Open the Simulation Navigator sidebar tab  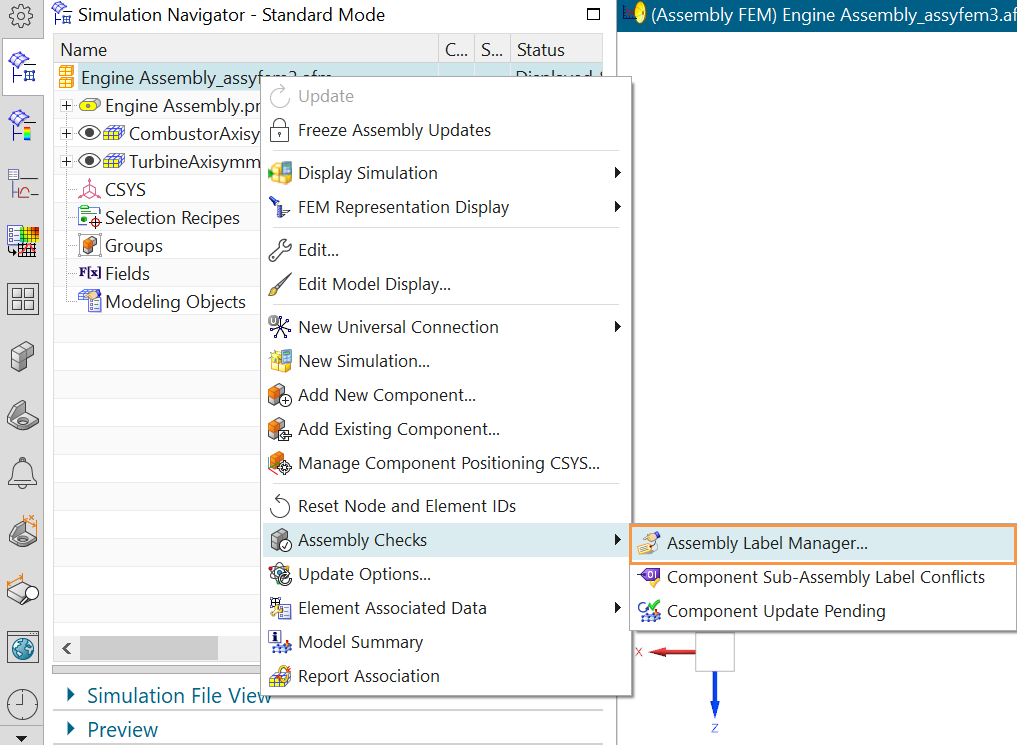(22, 67)
